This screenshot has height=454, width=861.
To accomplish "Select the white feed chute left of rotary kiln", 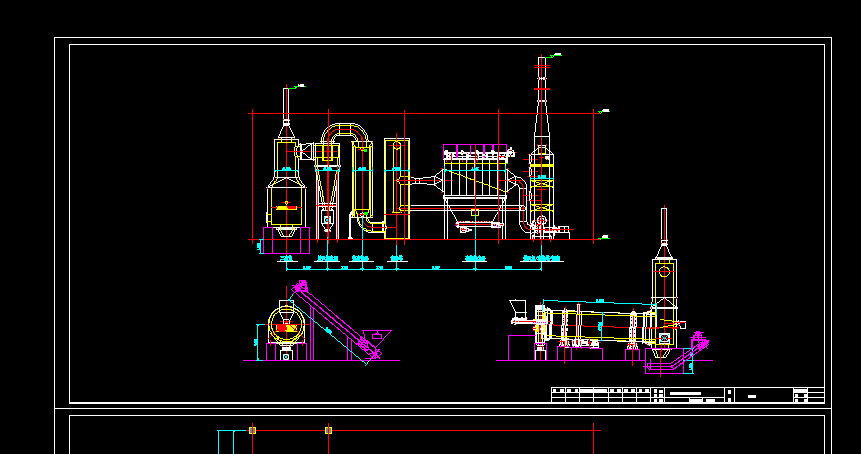I will pos(518,309).
